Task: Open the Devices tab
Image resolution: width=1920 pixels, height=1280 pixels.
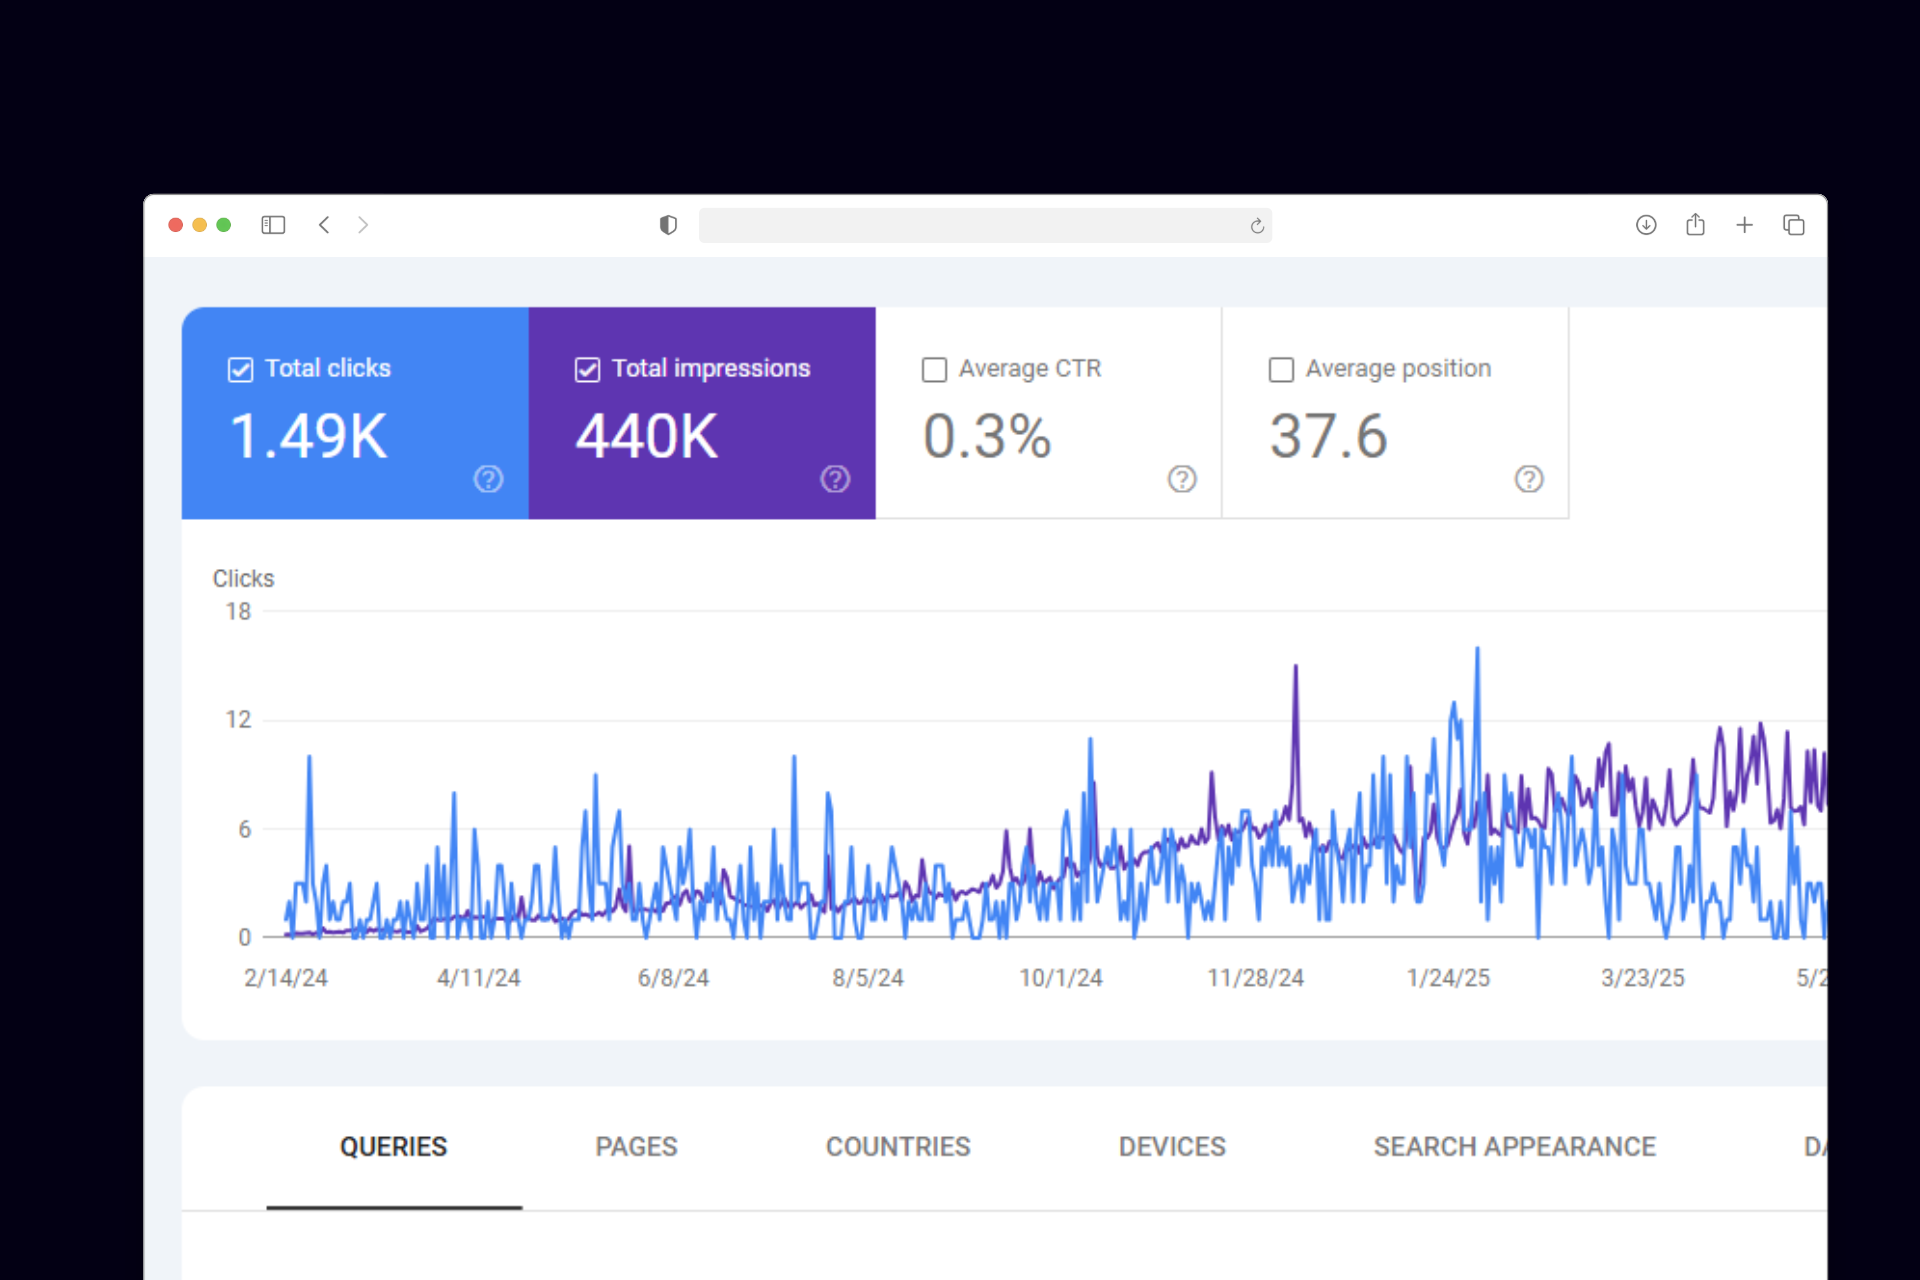Action: coord(1171,1147)
